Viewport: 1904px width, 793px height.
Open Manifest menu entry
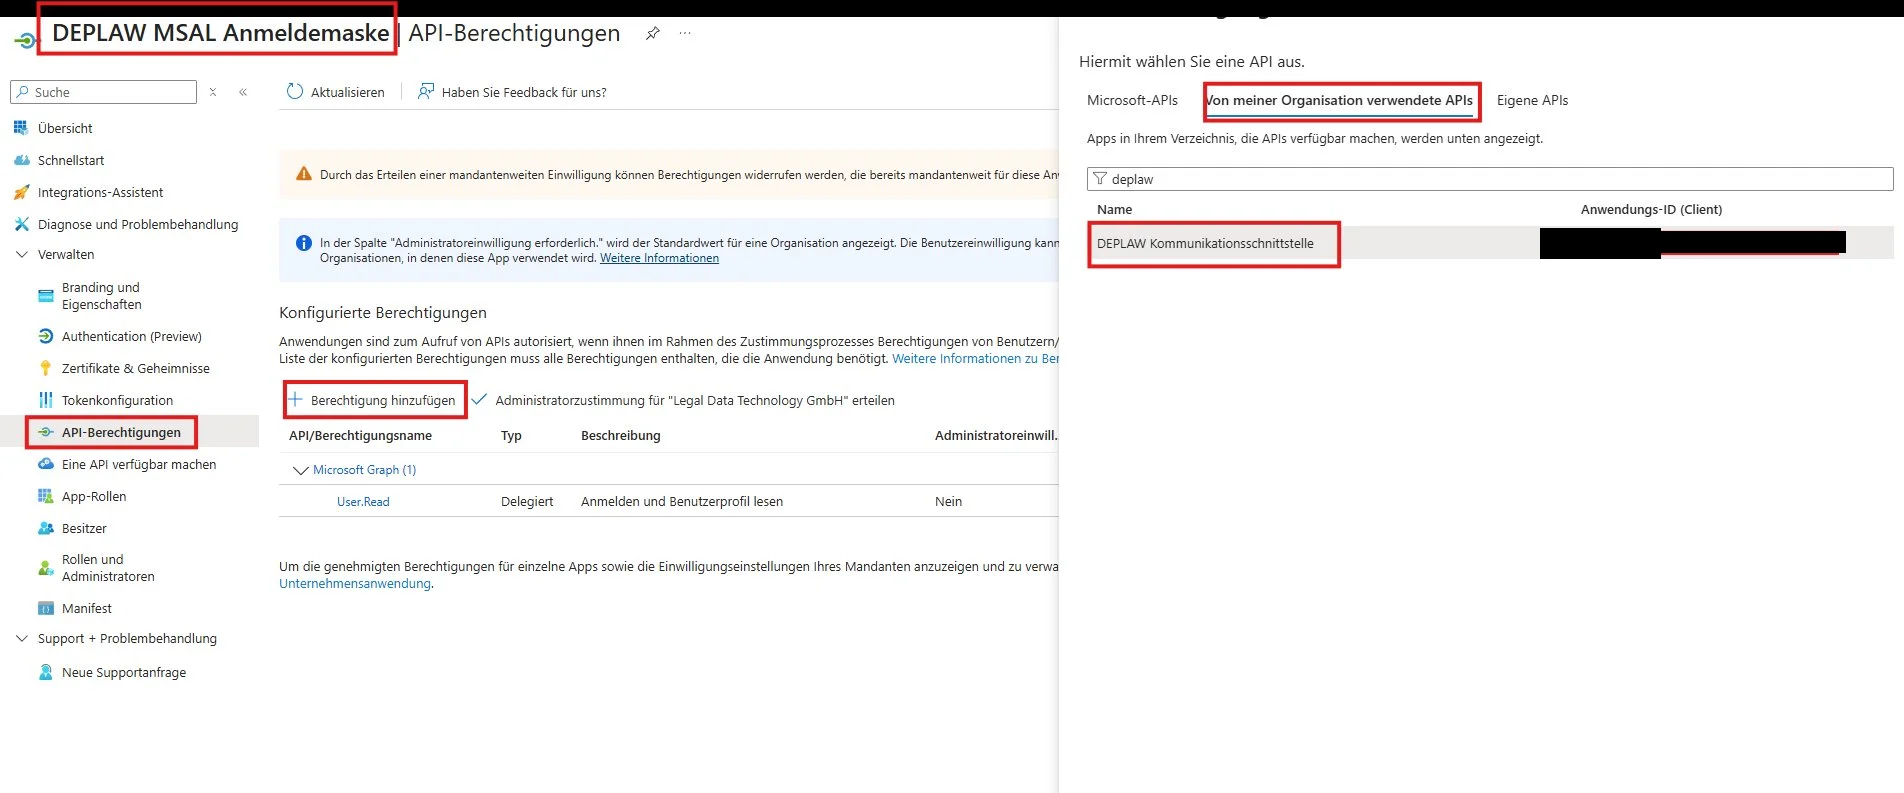click(x=87, y=608)
